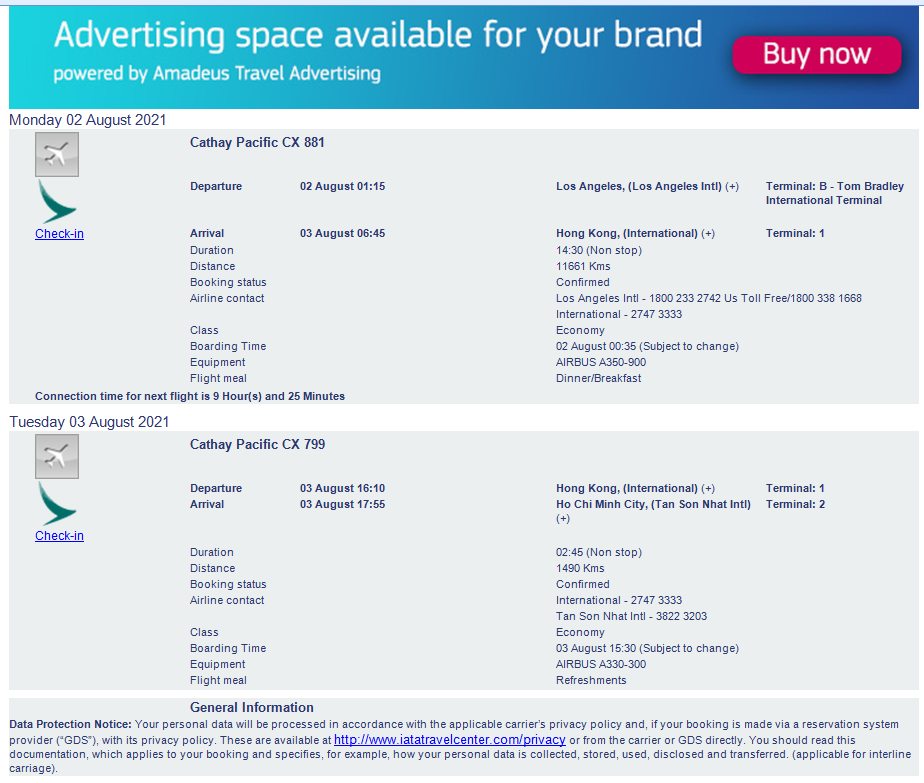Click the airplane icon for CX 799
This screenshot has width=924, height=783.
coord(57,457)
